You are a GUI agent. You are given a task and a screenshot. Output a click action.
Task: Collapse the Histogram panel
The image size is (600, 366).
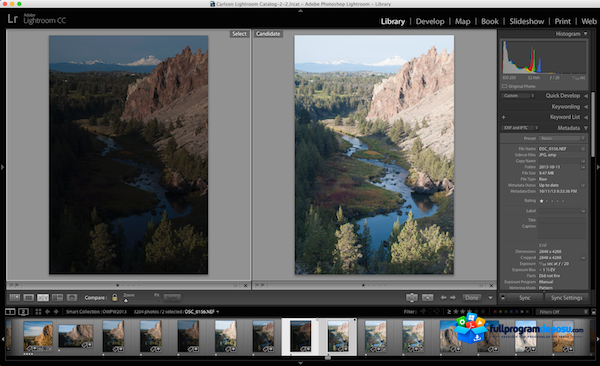pyautogui.click(x=585, y=34)
